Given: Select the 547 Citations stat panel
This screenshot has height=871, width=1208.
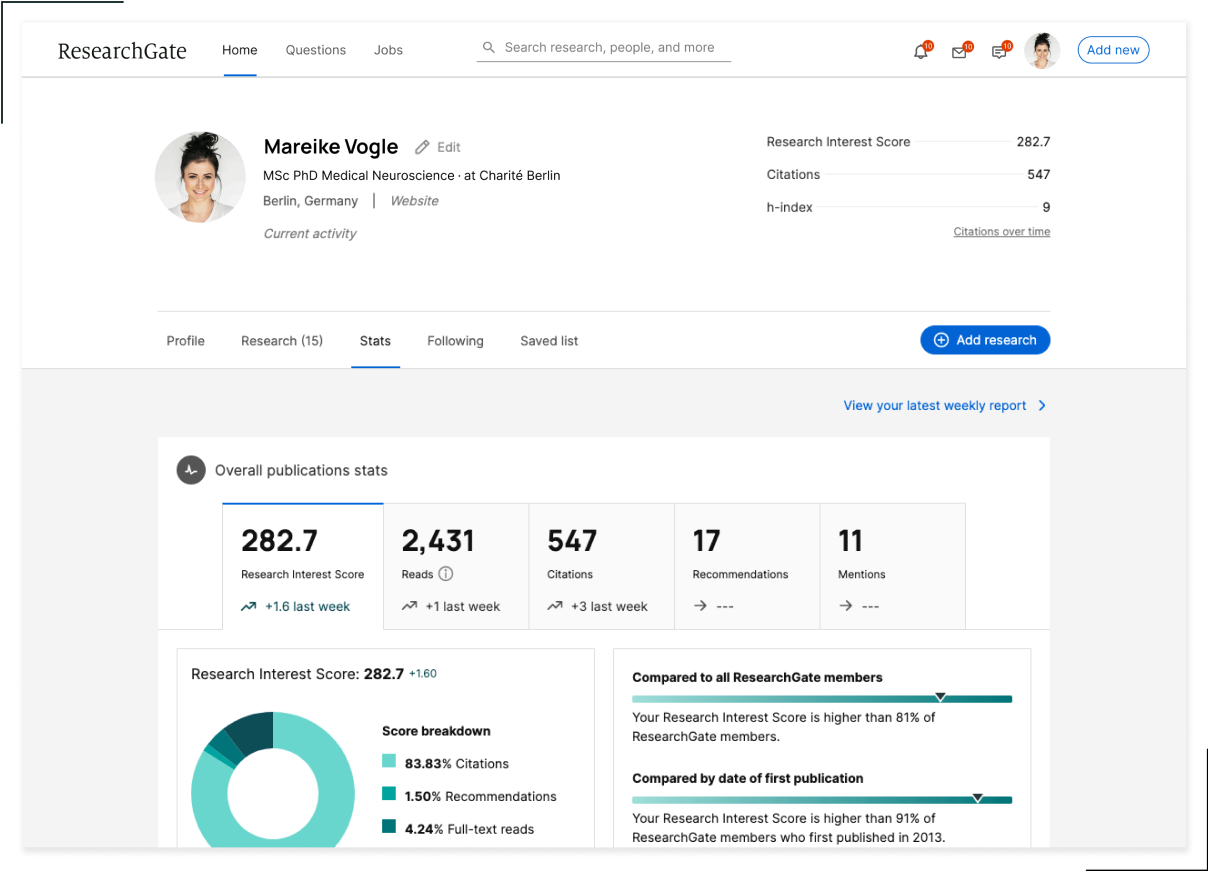Looking at the screenshot, I should click(601, 565).
